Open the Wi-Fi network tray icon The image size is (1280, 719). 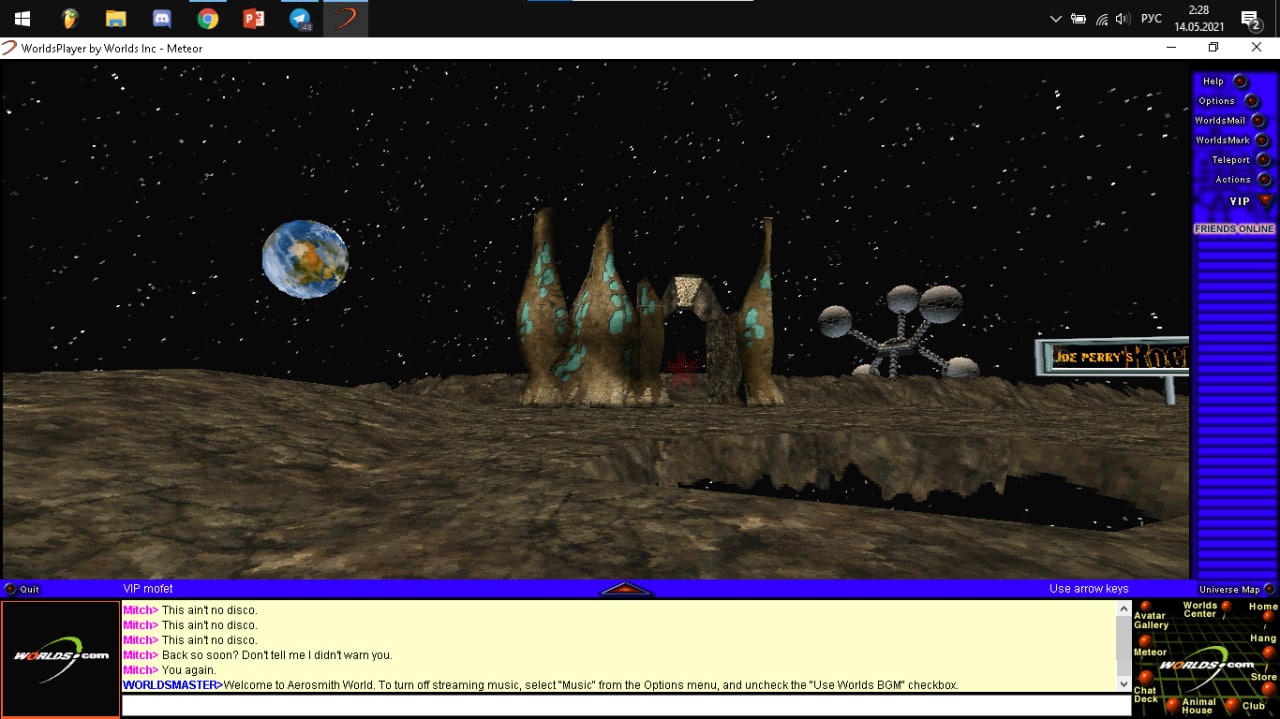[1102, 19]
